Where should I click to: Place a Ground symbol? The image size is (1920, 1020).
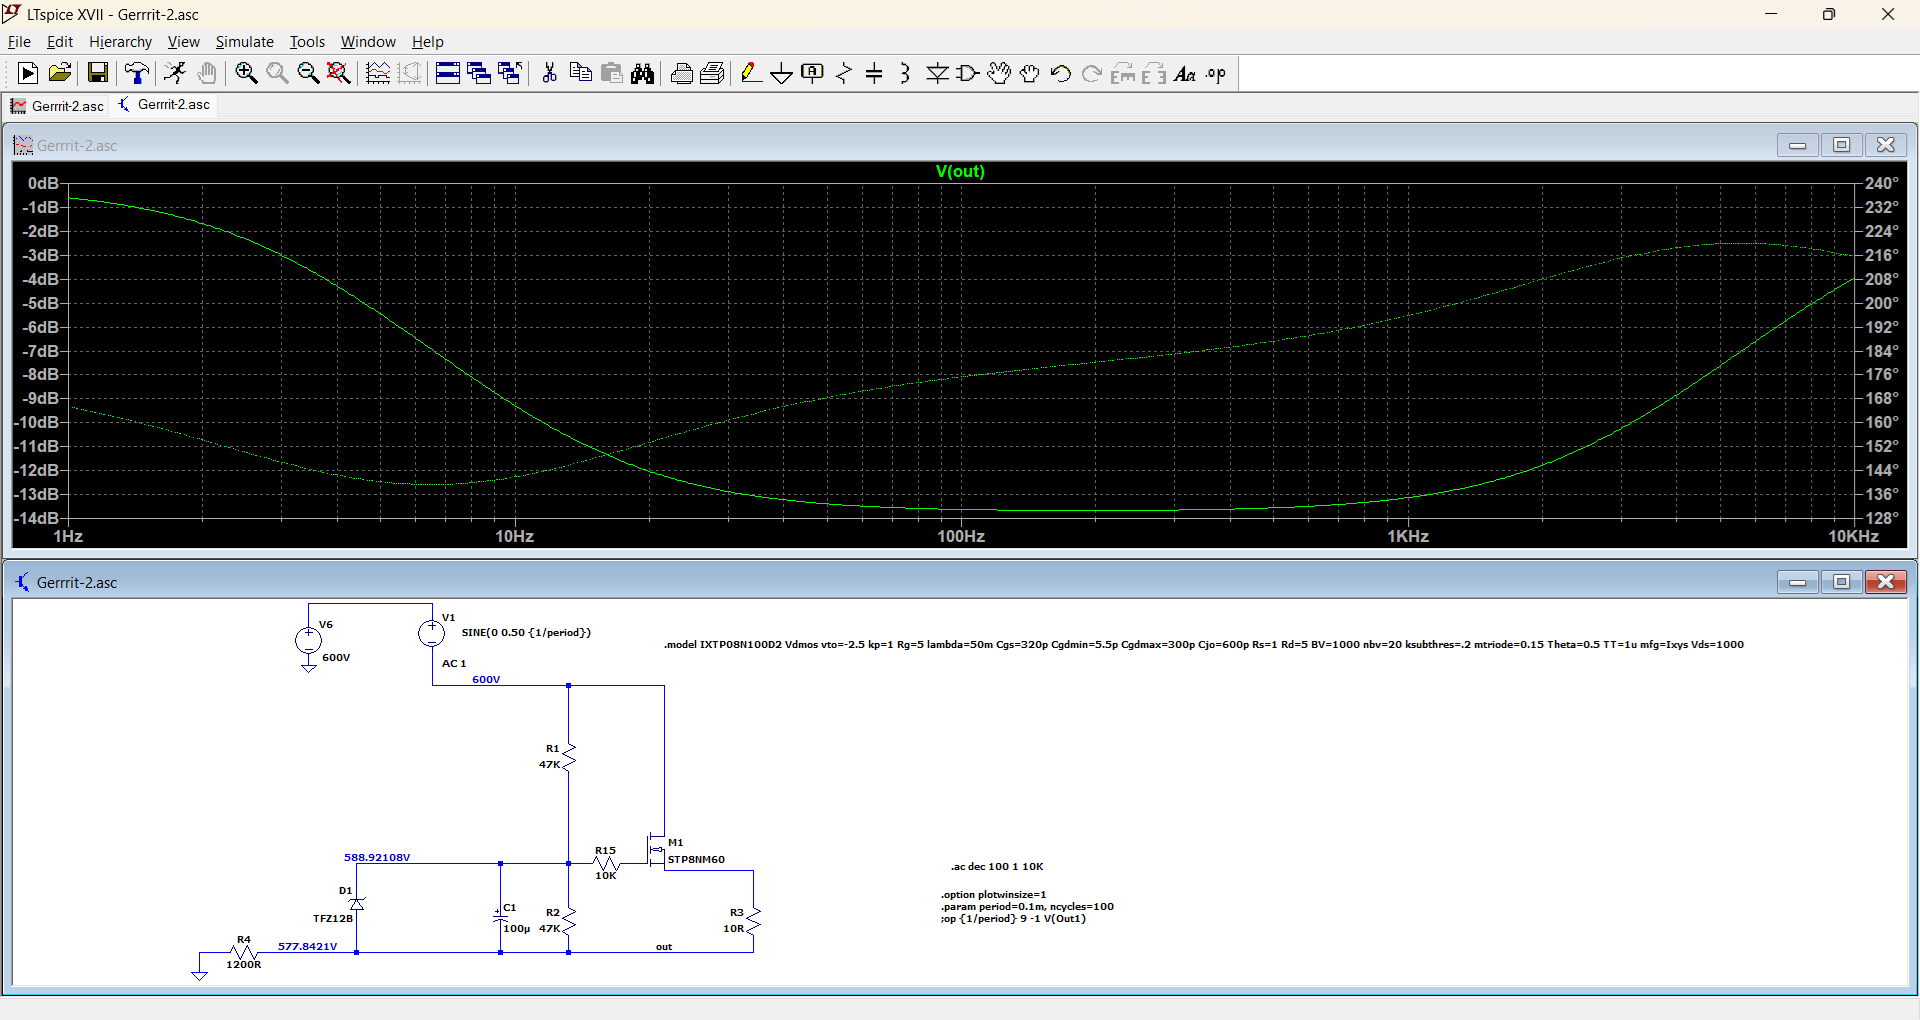click(782, 73)
